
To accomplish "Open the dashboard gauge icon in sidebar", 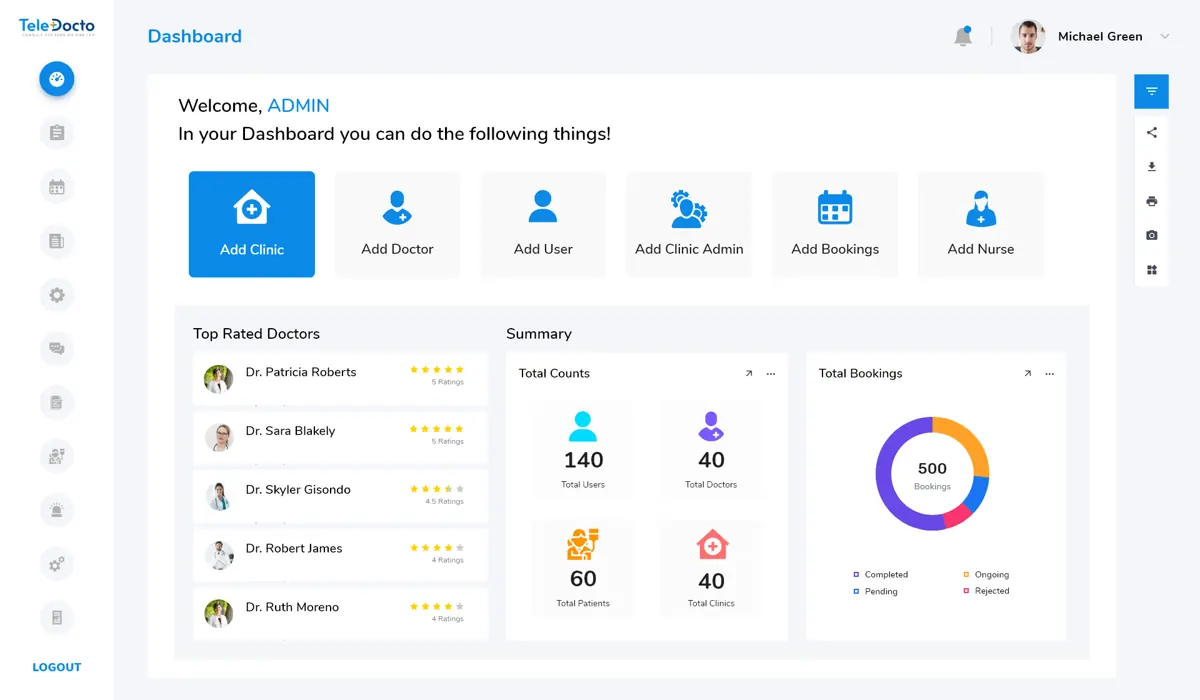I will tap(57, 79).
